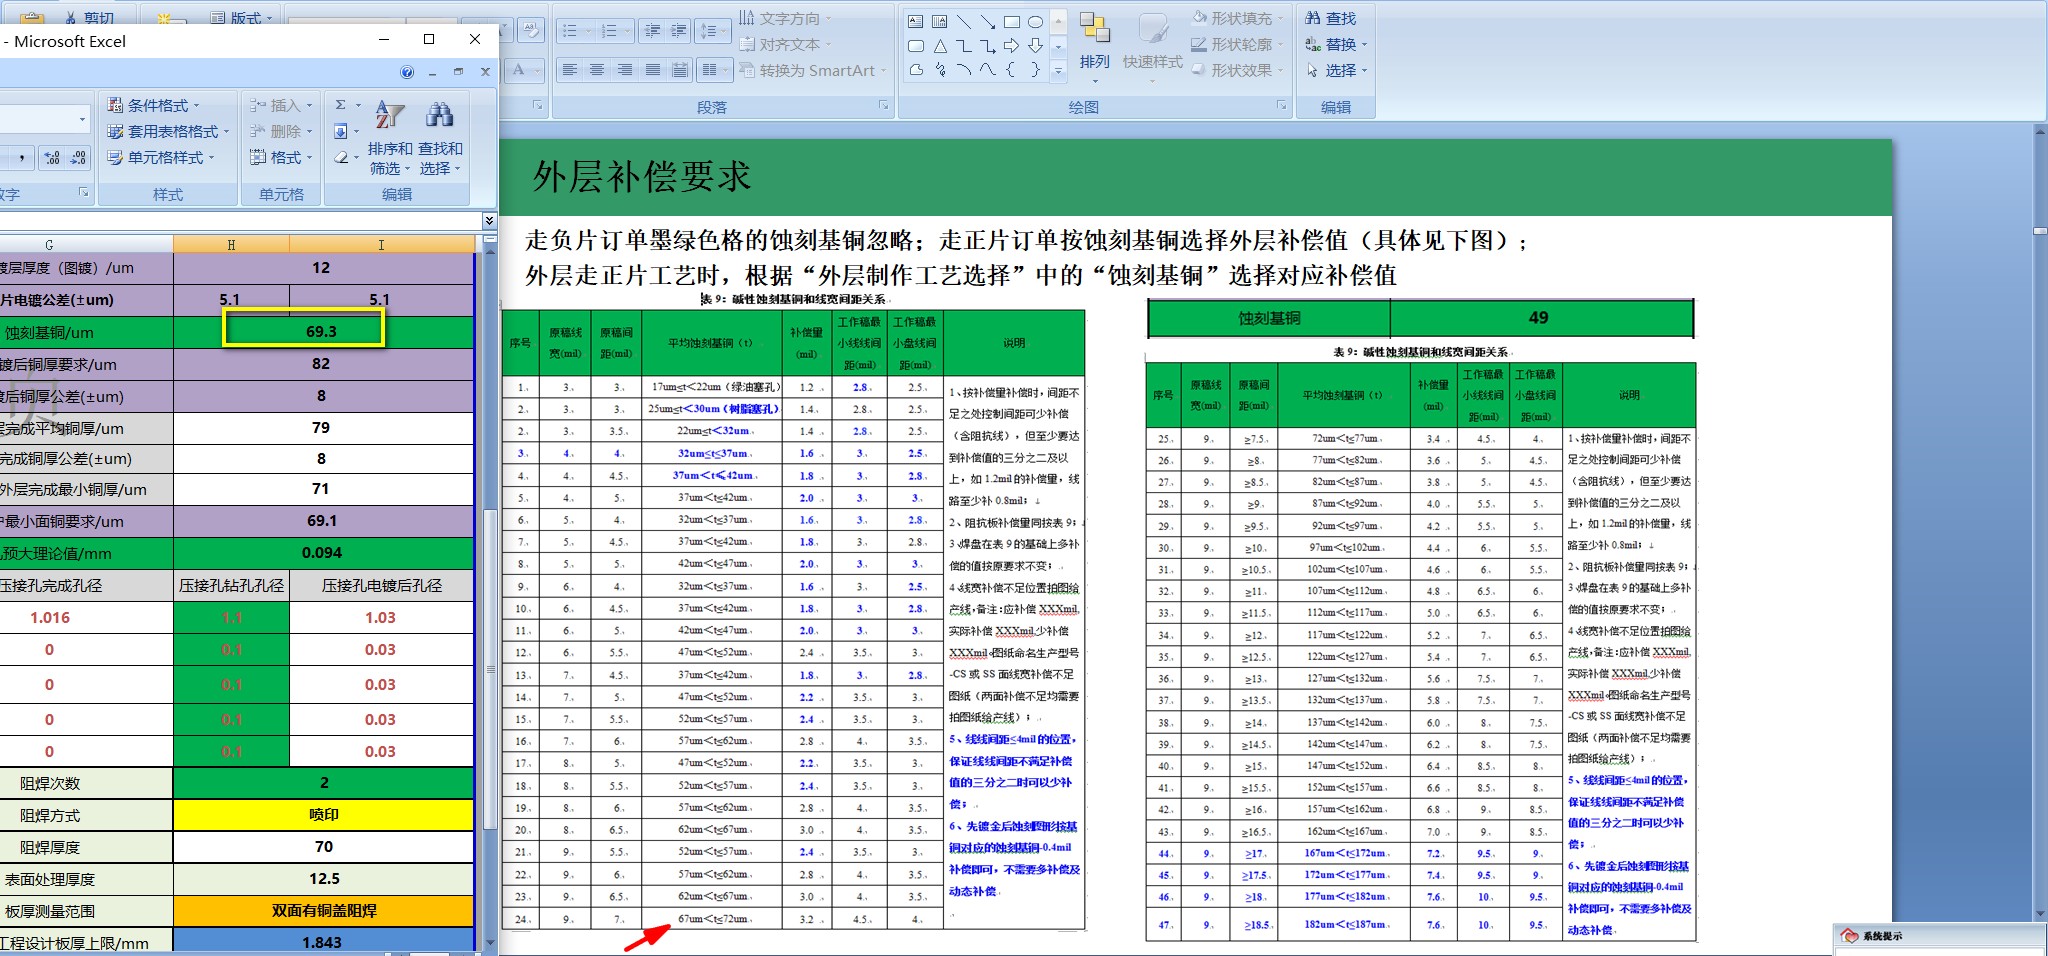Select the isosceles triangle shape
Image resolution: width=2048 pixels, height=956 pixels.
940,46
